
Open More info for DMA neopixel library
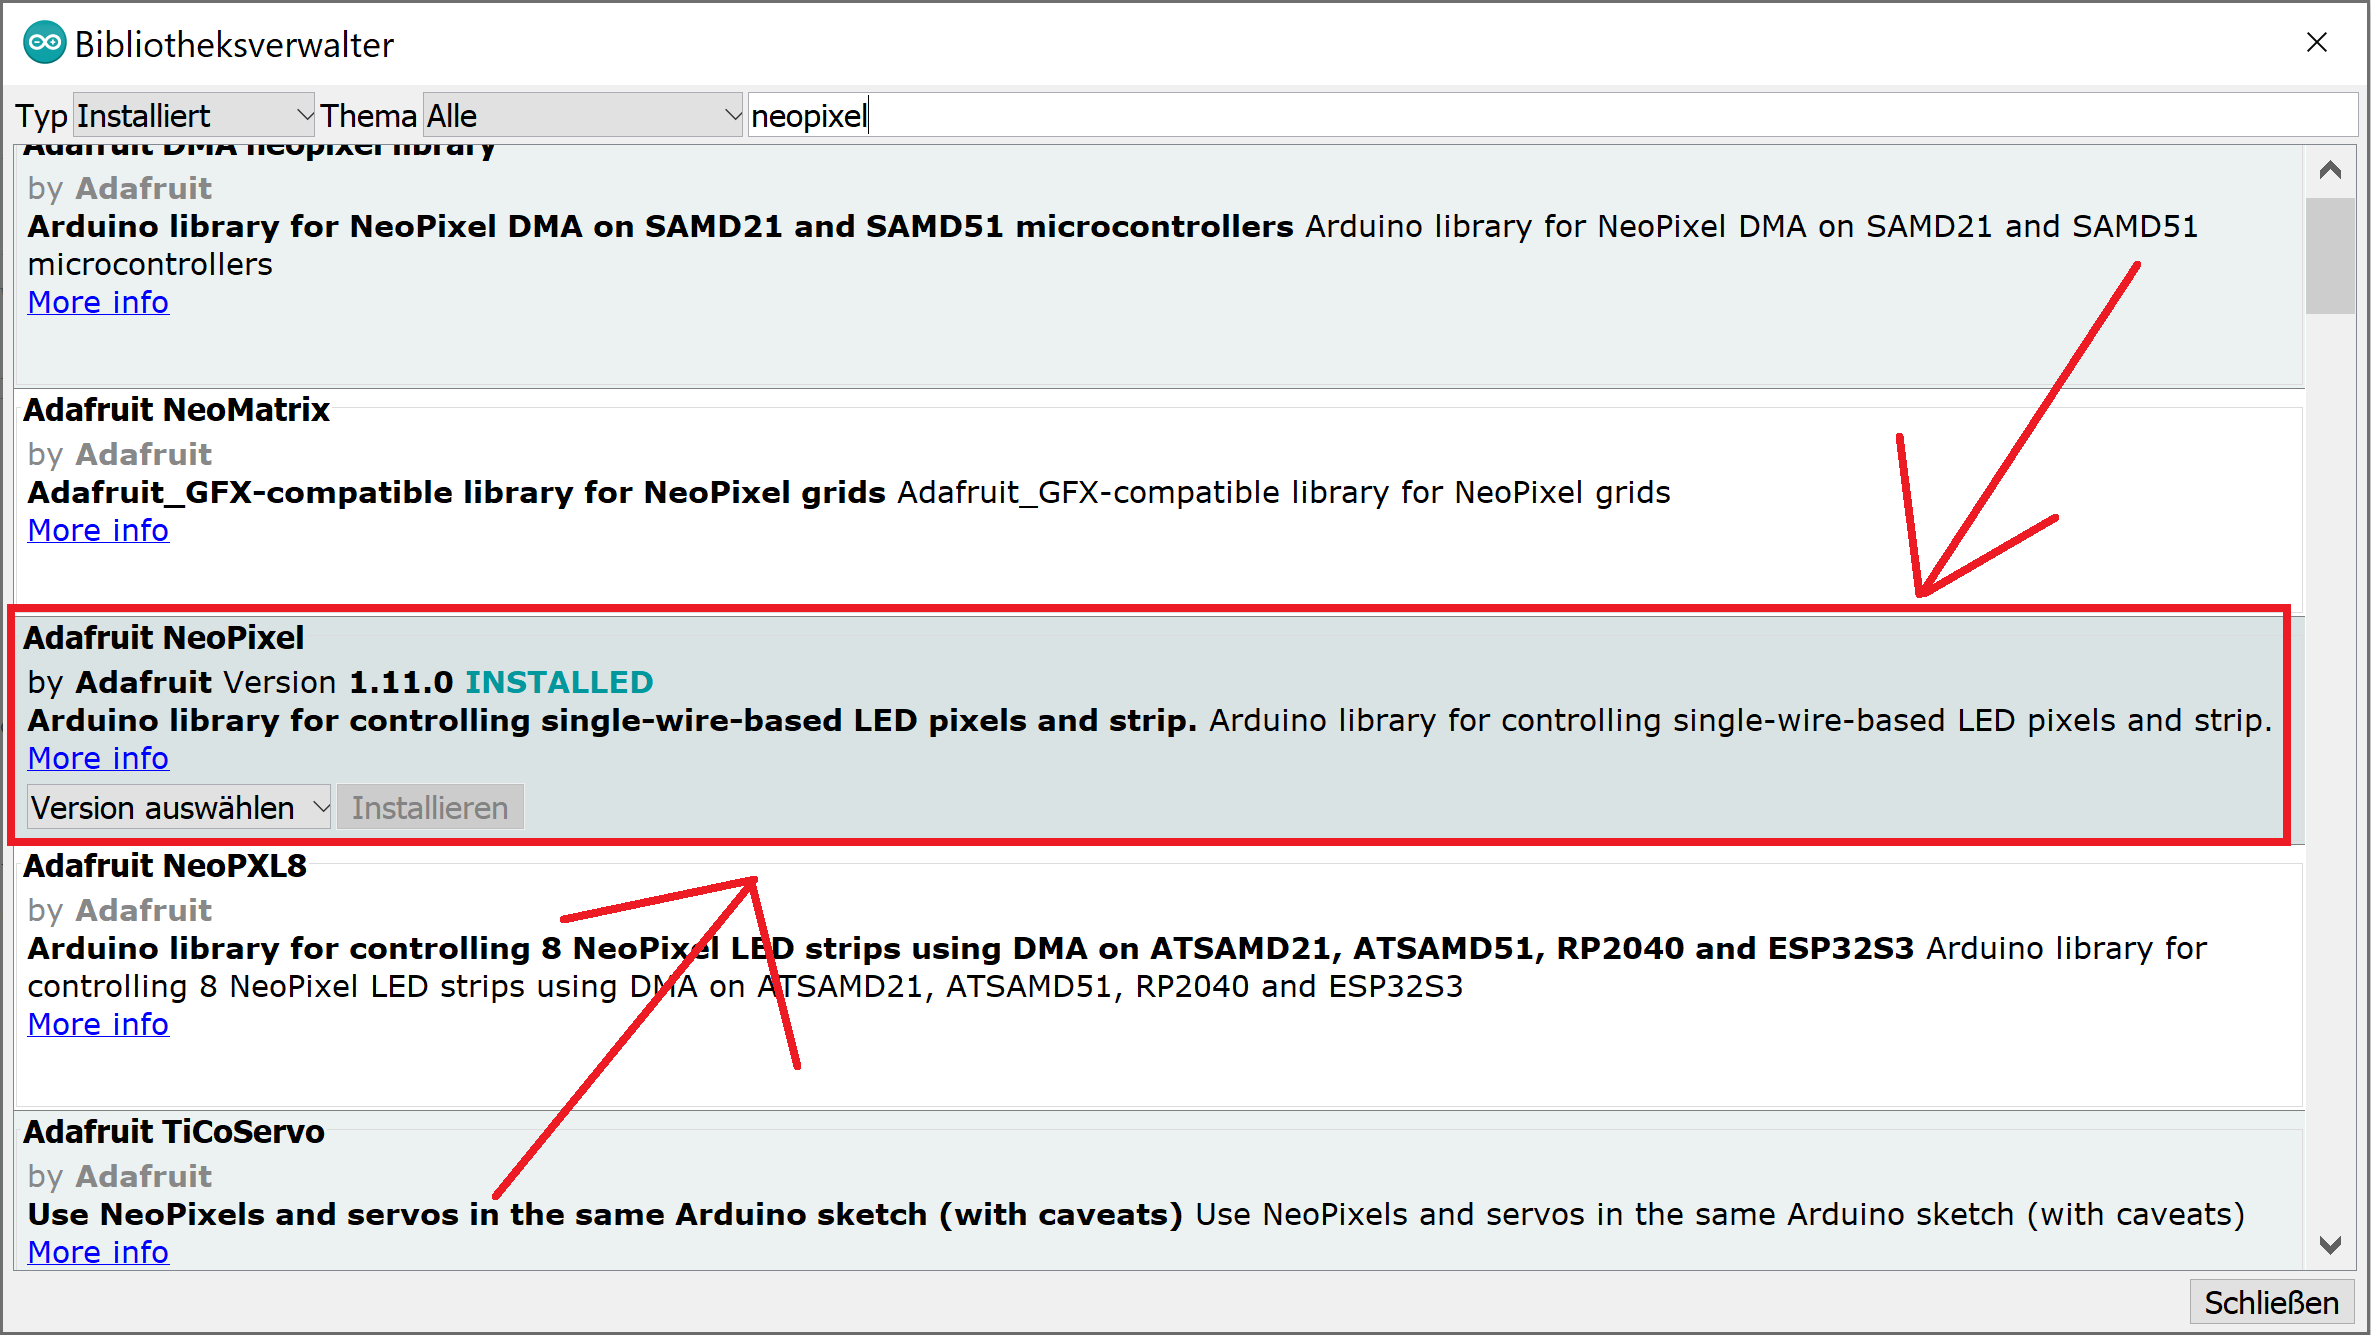(98, 302)
